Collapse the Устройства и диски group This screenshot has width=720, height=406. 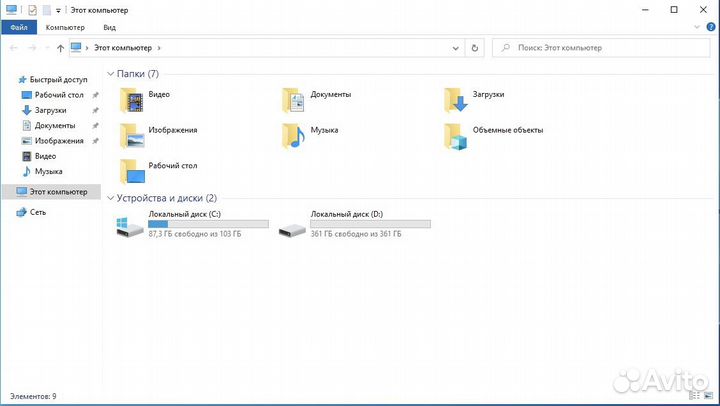pyautogui.click(x=110, y=198)
